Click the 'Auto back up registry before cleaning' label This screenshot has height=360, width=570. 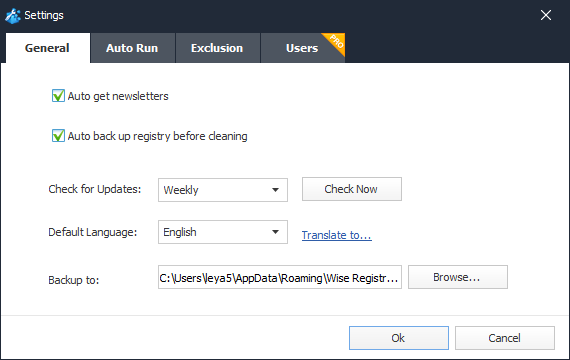click(x=157, y=136)
